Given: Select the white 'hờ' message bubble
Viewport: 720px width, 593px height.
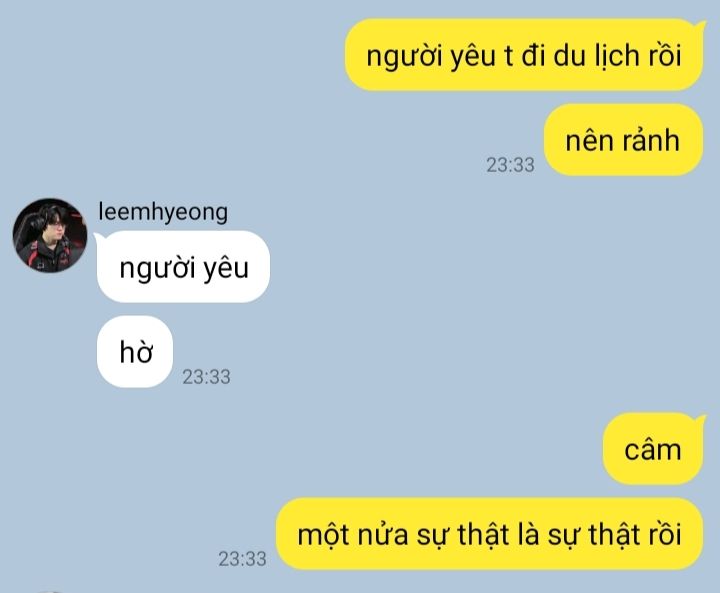Looking at the screenshot, I should click(x=135, y=352).
